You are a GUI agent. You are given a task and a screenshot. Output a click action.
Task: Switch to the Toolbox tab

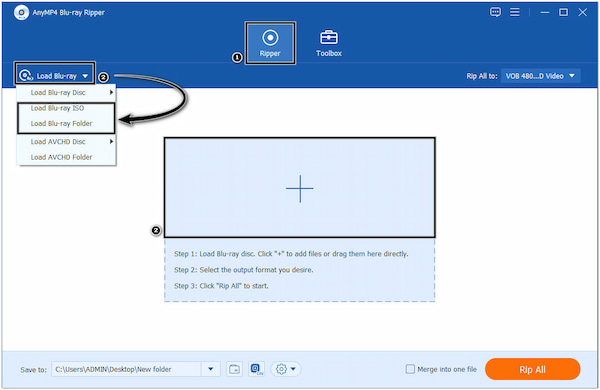(x=329, y=43)
